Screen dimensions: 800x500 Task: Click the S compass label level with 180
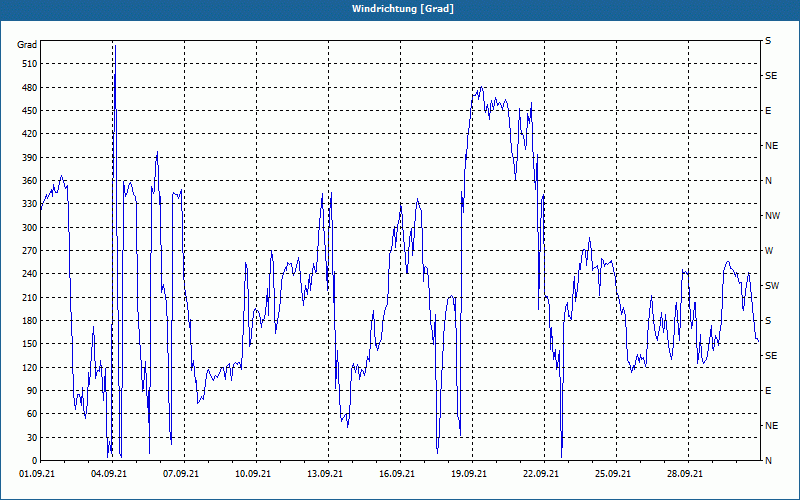(x=768, y=321)
